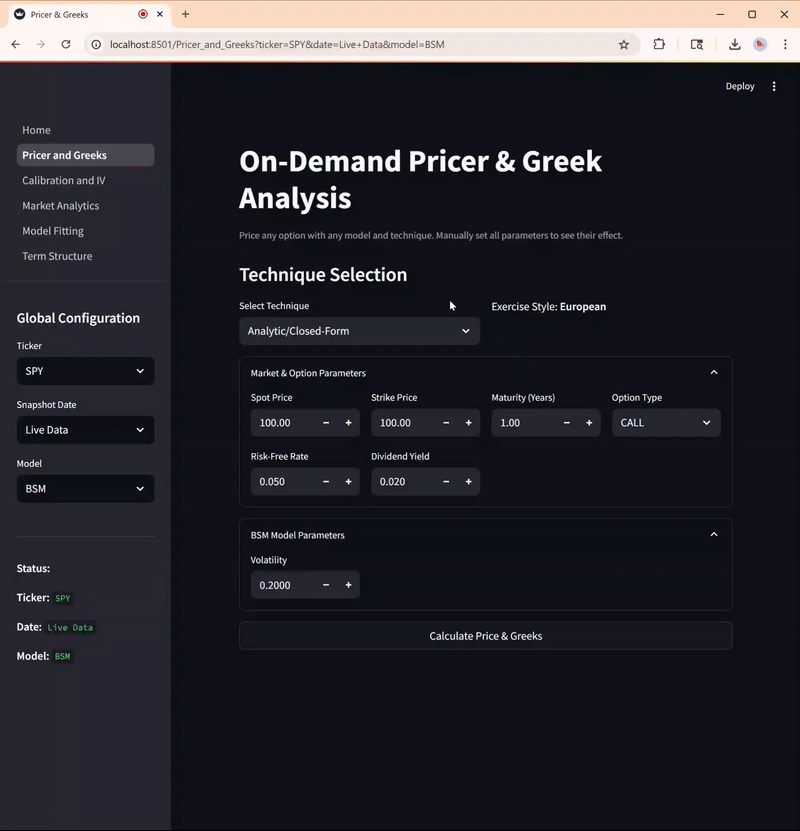Click the SPY status badge
This screenshot has height=831, width=800.
63,598
